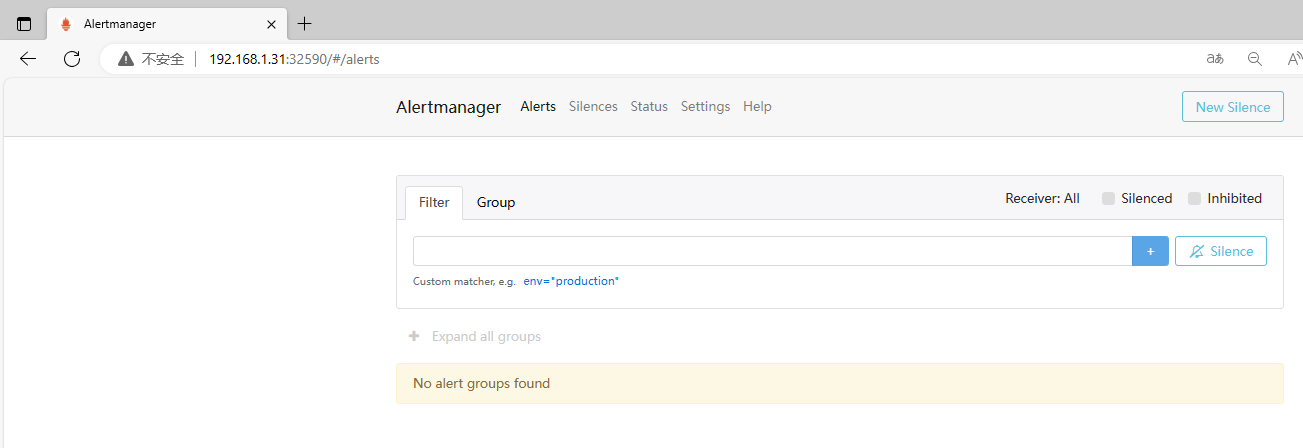Open the Alerts navigation item
1303x448 pixels.
pyautogui.click(x=538, y=106)
